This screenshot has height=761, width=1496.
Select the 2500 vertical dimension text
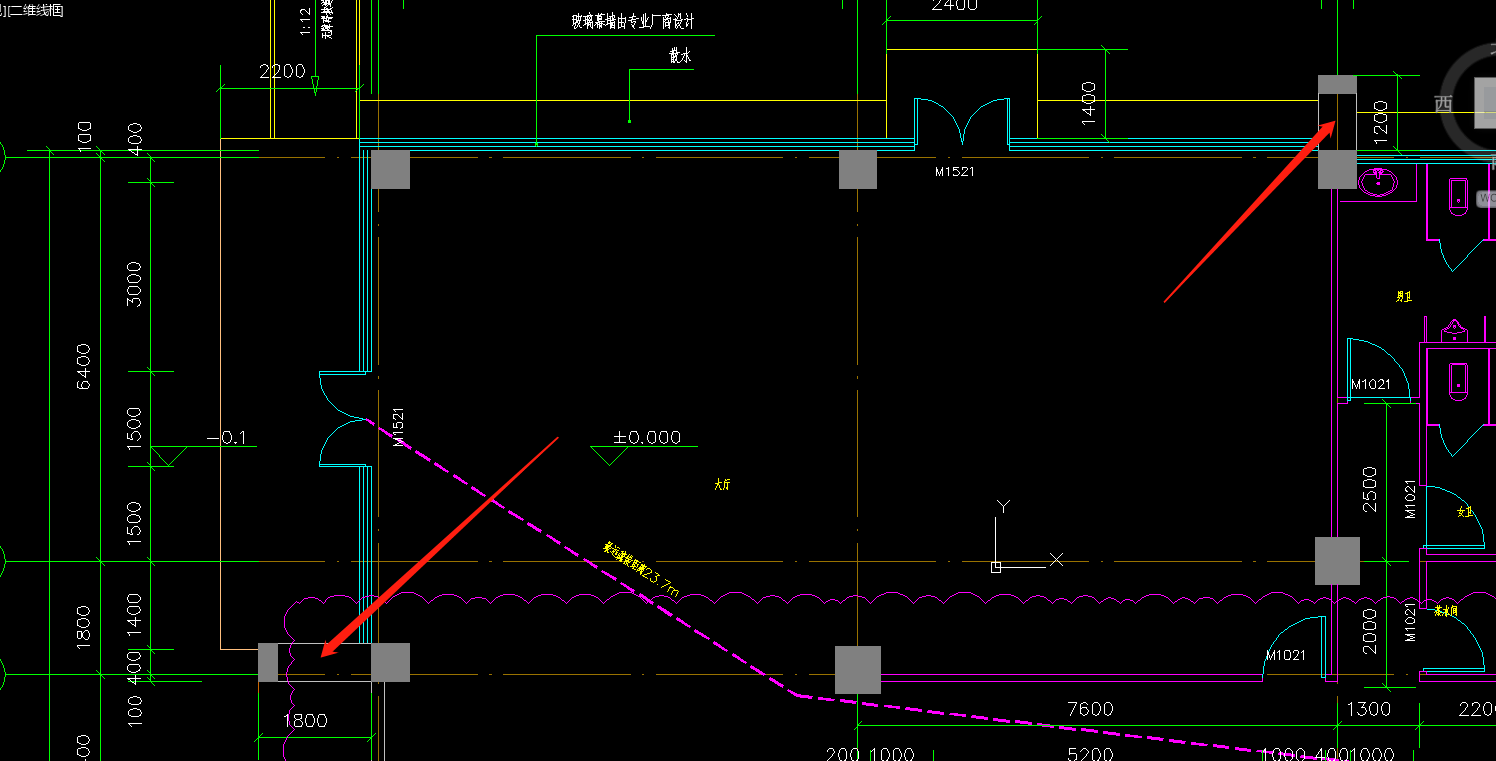1370,489
